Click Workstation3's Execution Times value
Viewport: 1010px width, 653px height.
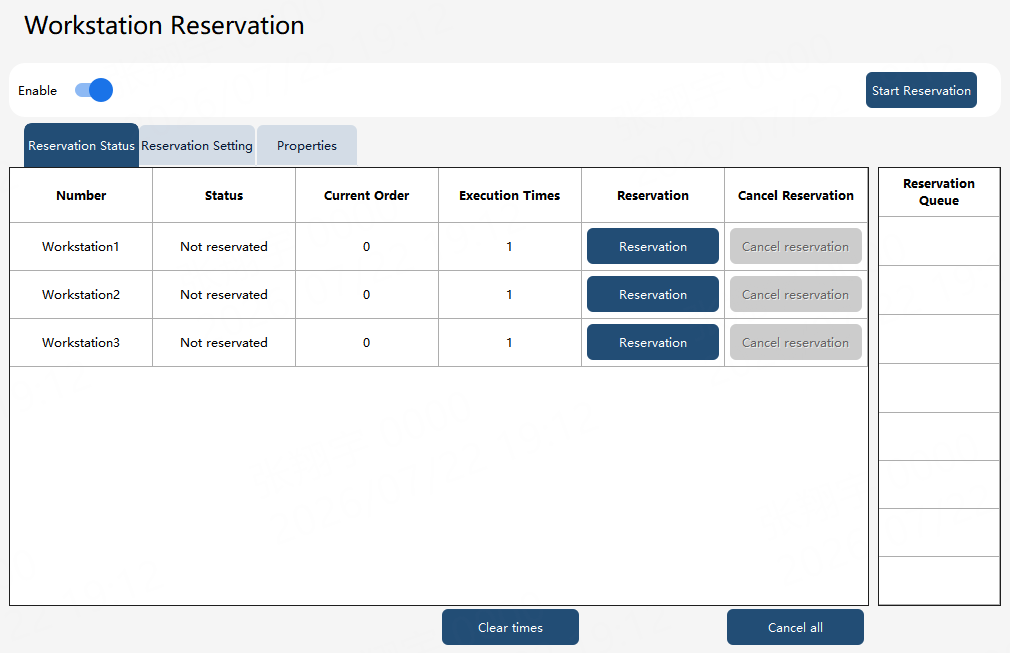(510, 343)
